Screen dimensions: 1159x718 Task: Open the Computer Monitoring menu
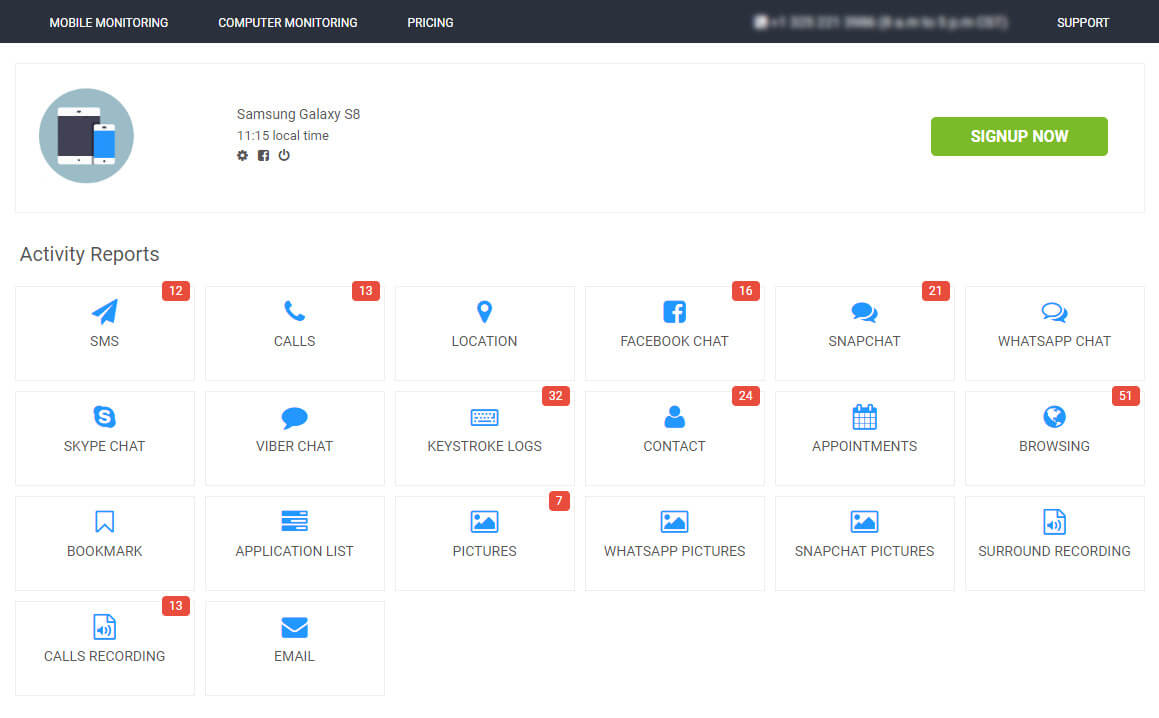pos(288,22)
